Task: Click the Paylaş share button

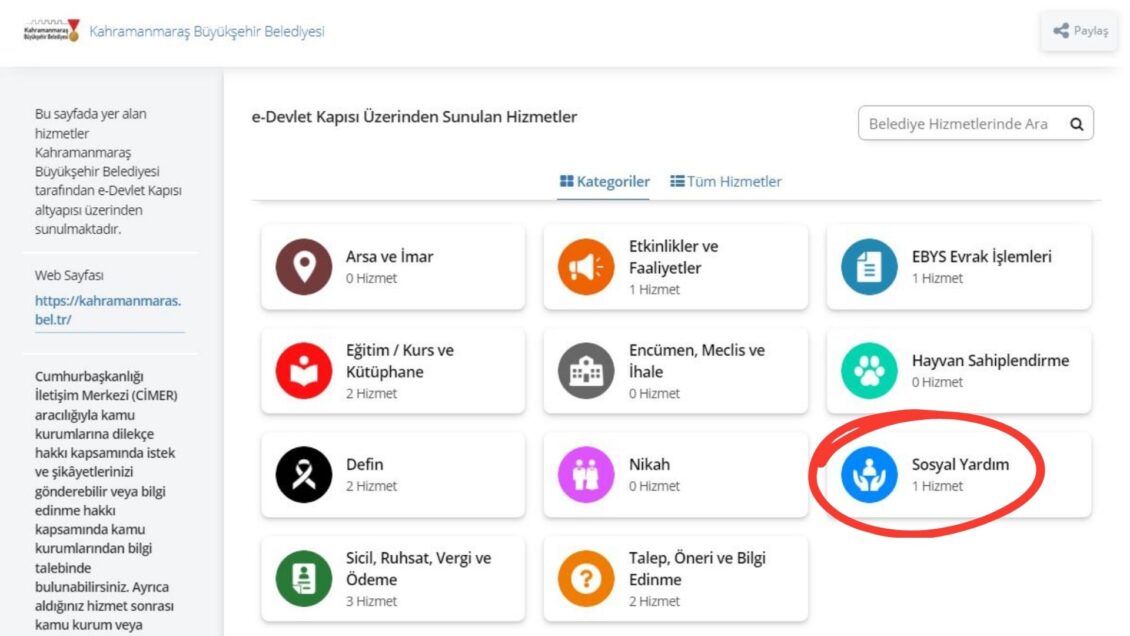Action: 1080,31
